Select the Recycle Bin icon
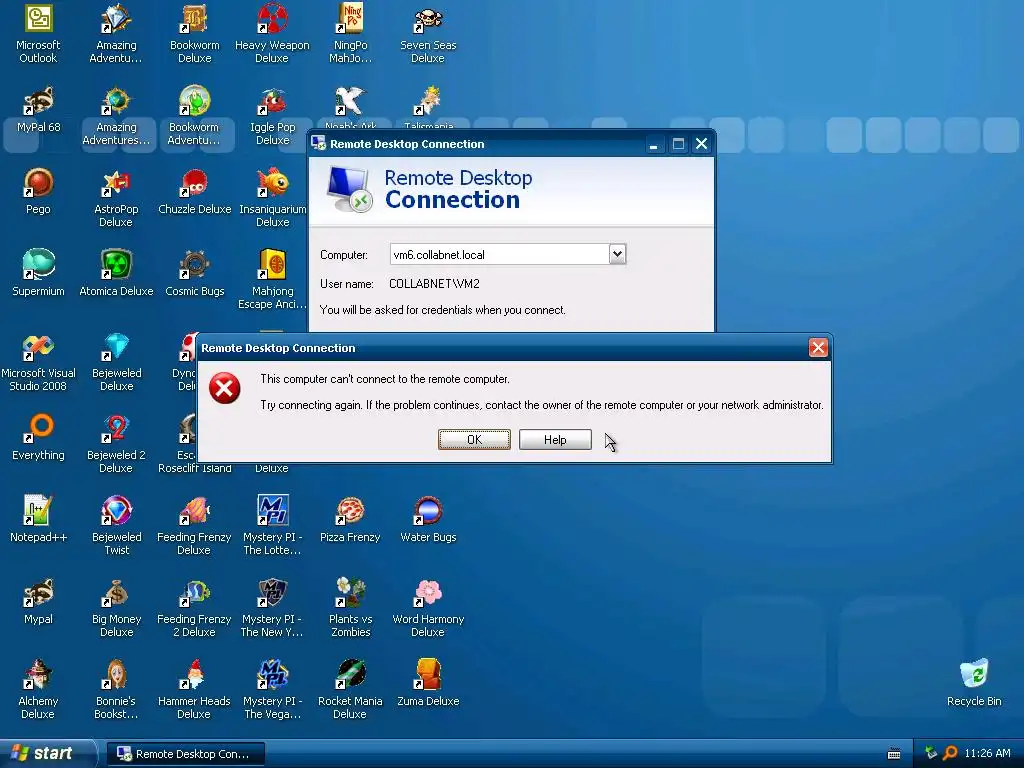Image resolution: width=1024 pixels, height=768 pixels. tap(974, 683)
